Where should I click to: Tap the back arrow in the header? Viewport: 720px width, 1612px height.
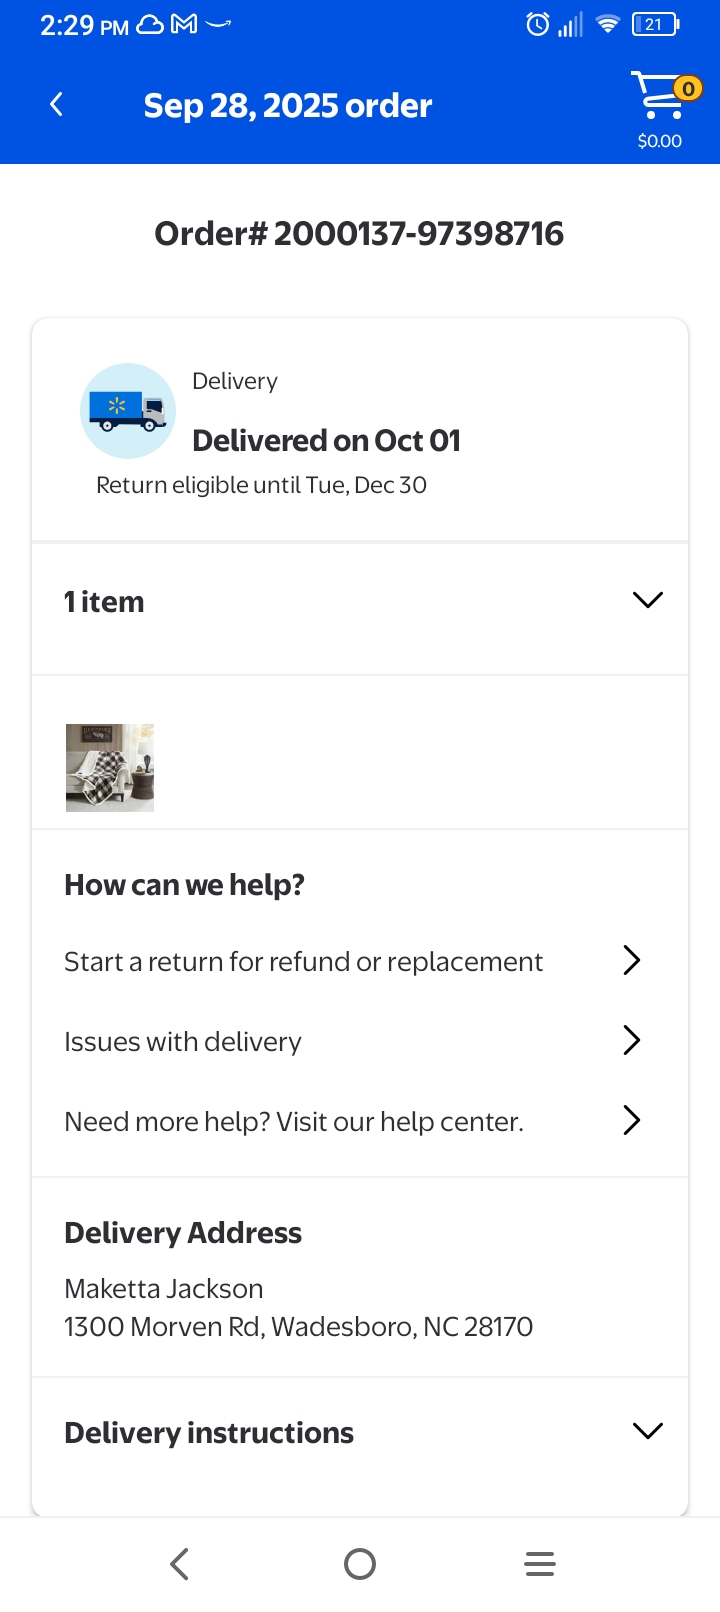click(x=57, y=104)
